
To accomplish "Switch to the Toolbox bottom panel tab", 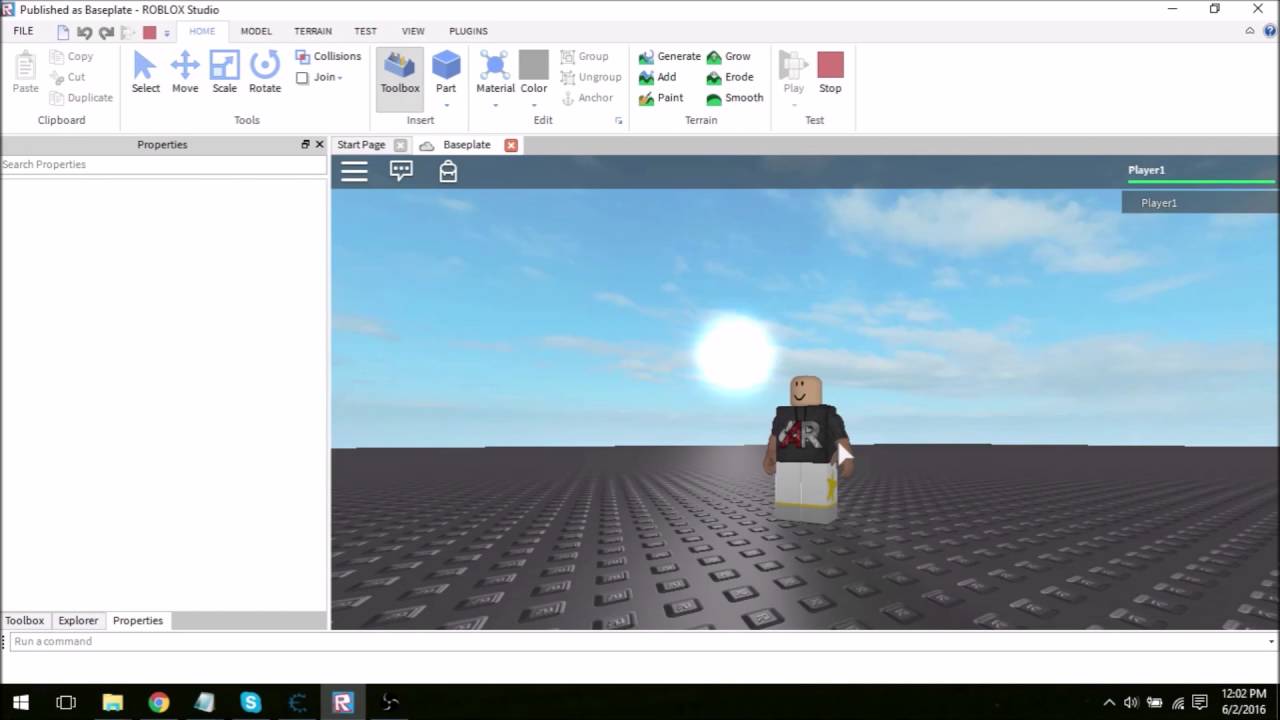I will pyautogui.click(x=25, y=621).
